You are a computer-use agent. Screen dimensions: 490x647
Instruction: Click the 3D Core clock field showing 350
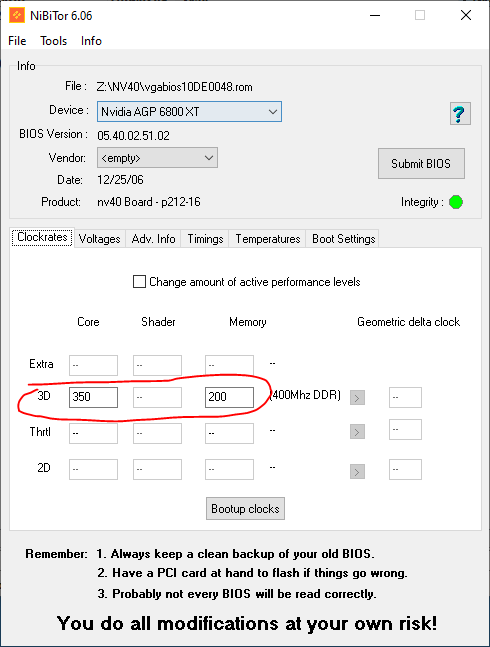click(x=93, y=397)
